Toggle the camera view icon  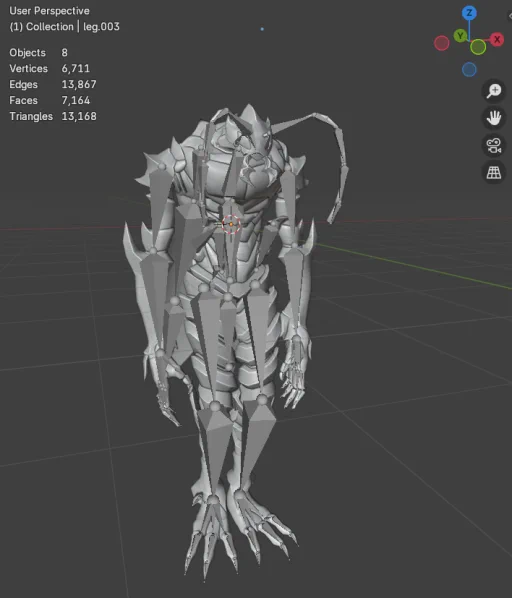click(x=494, y=145)
